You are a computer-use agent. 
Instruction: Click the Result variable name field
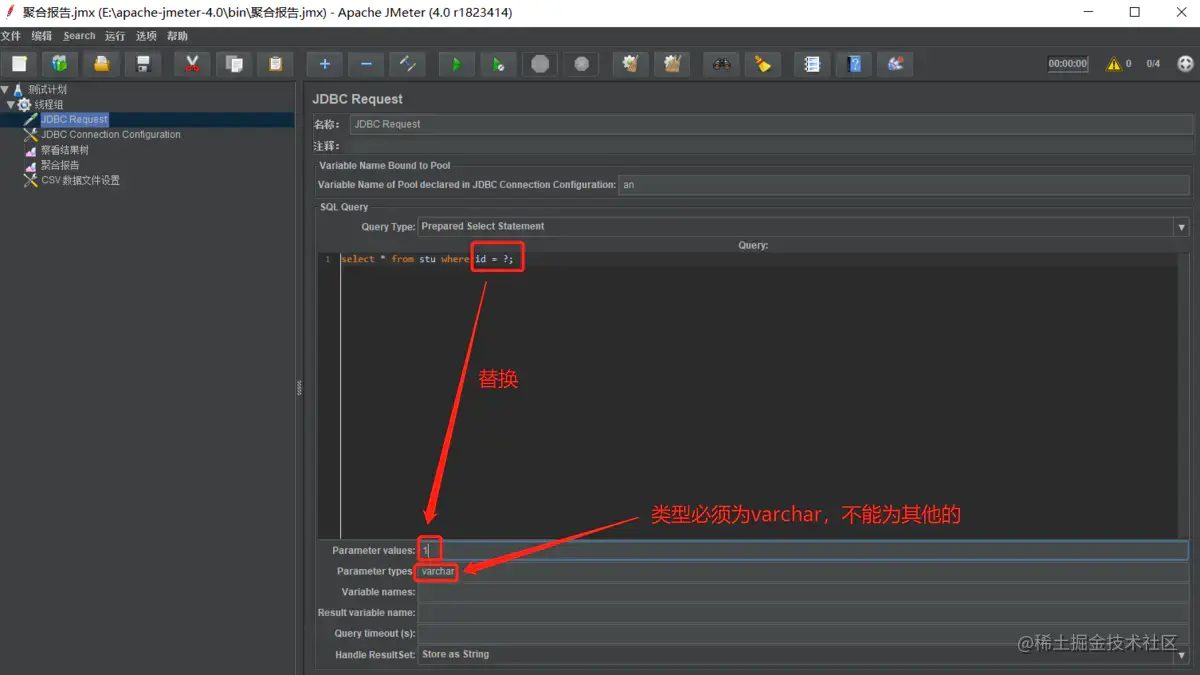(803, 613)
